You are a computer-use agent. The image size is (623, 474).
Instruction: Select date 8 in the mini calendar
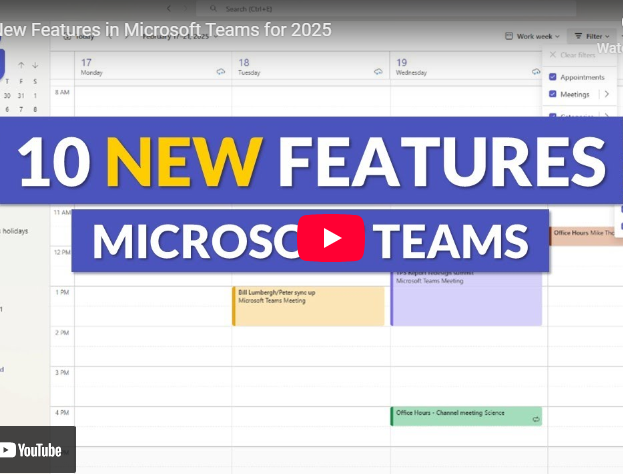click(x=35, y=109)
